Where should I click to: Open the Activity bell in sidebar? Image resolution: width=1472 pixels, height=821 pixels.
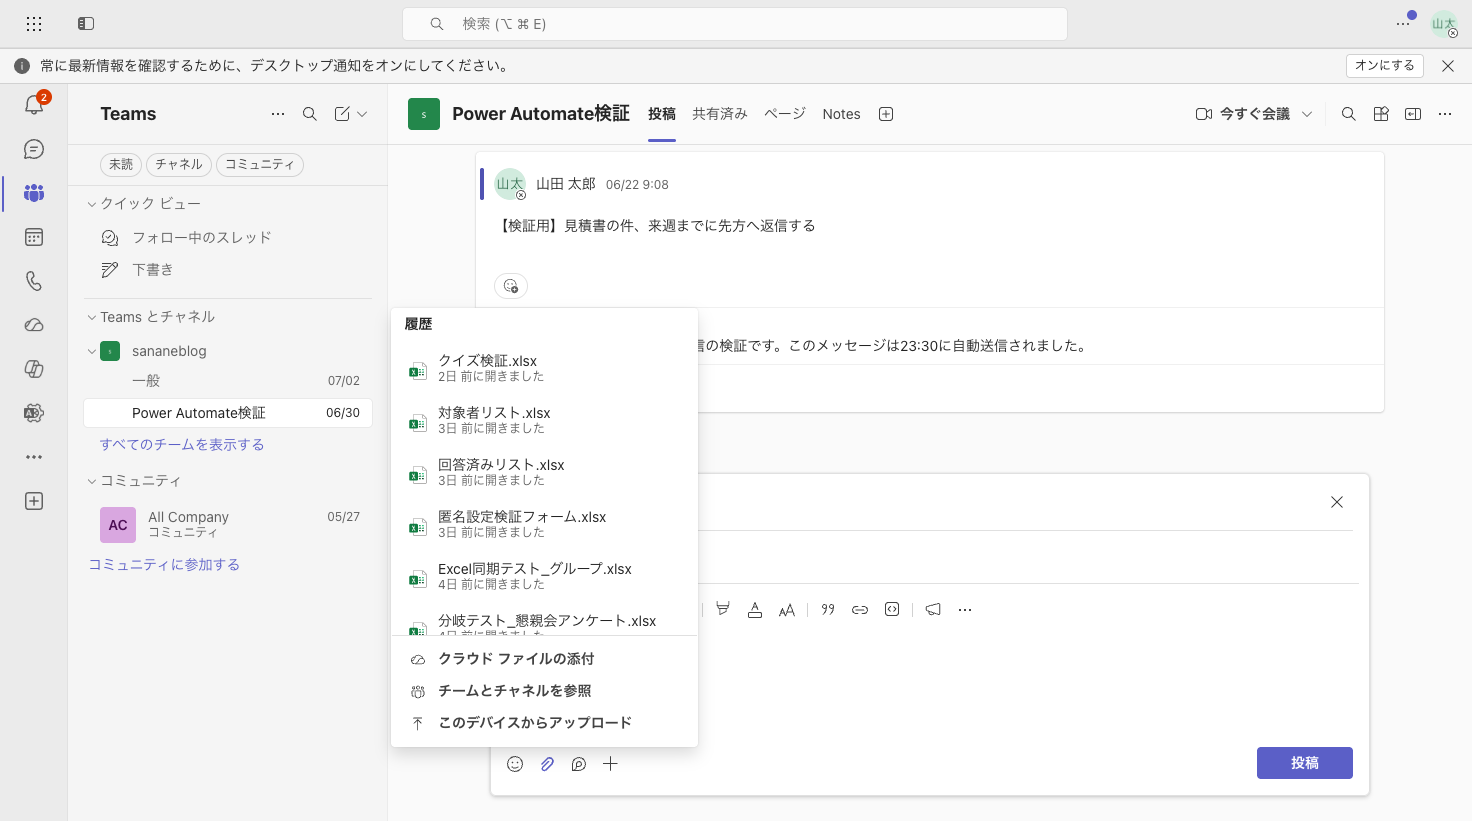[x=34, y=105]
